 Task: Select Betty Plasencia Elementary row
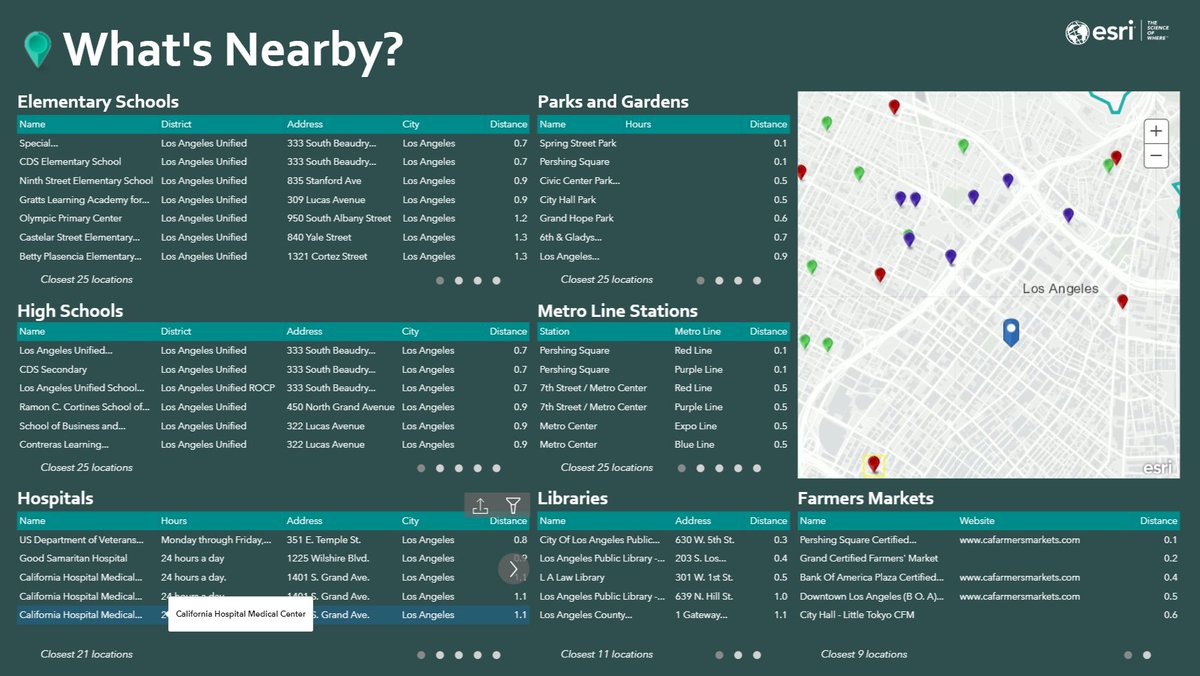[x=273, y=256]
